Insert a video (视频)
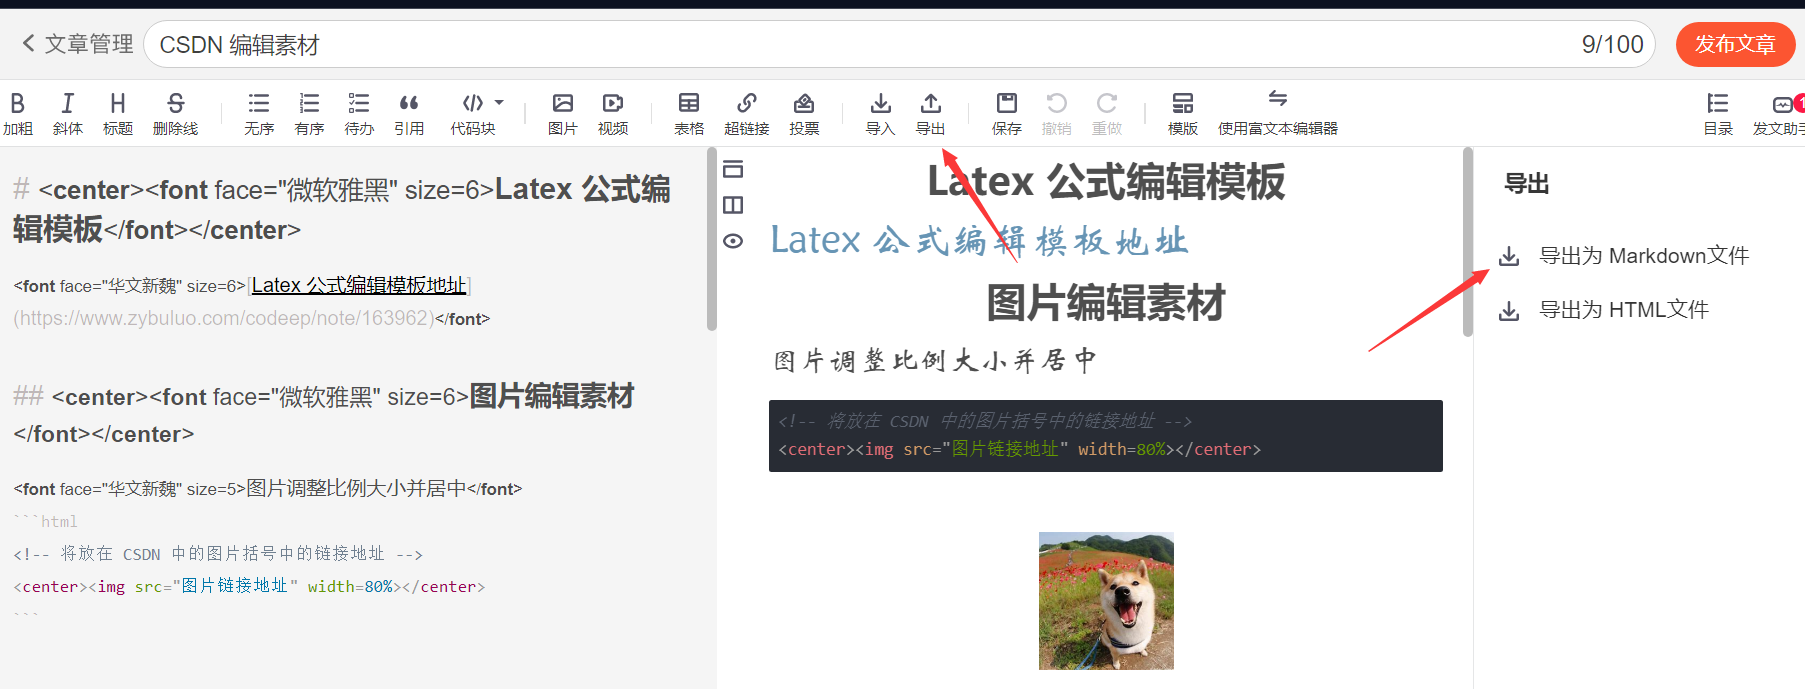1805x689 pixels. point(613,113)
